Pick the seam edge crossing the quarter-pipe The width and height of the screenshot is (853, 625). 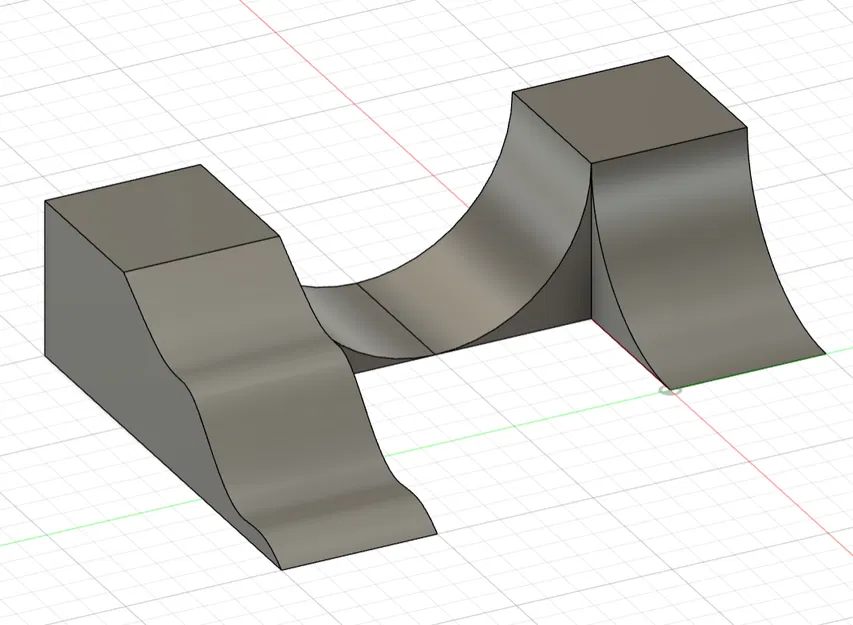coord(395,319)
